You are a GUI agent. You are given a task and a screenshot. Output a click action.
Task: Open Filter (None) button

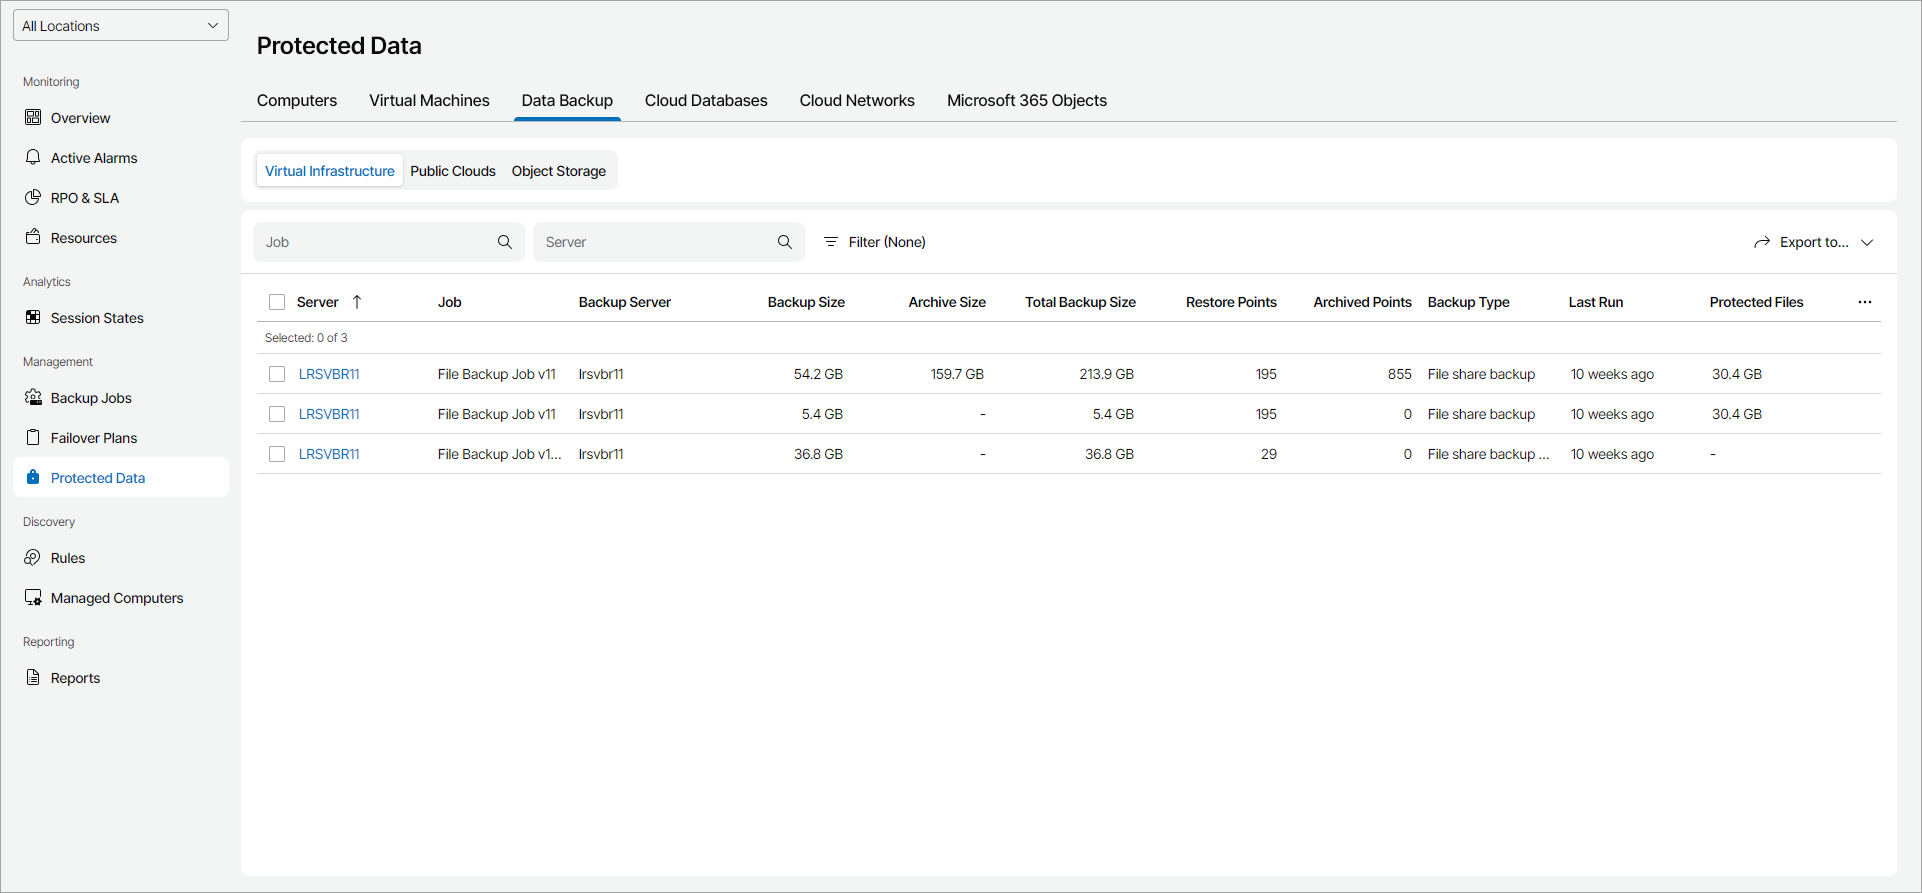[x=874, y=242]
